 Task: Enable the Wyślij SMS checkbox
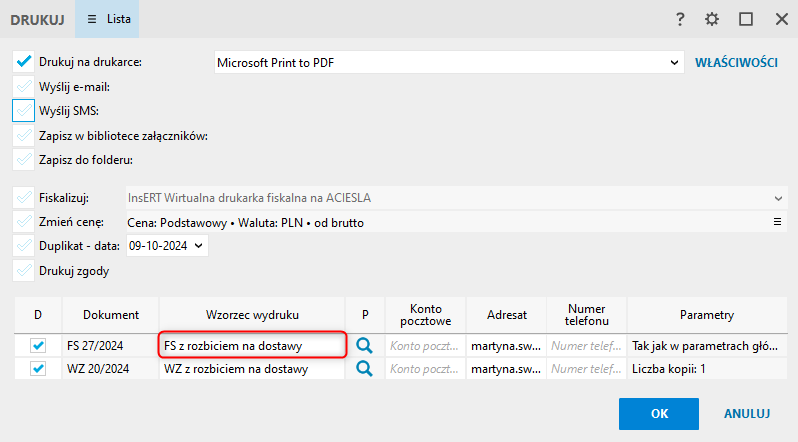pos(24,110)
